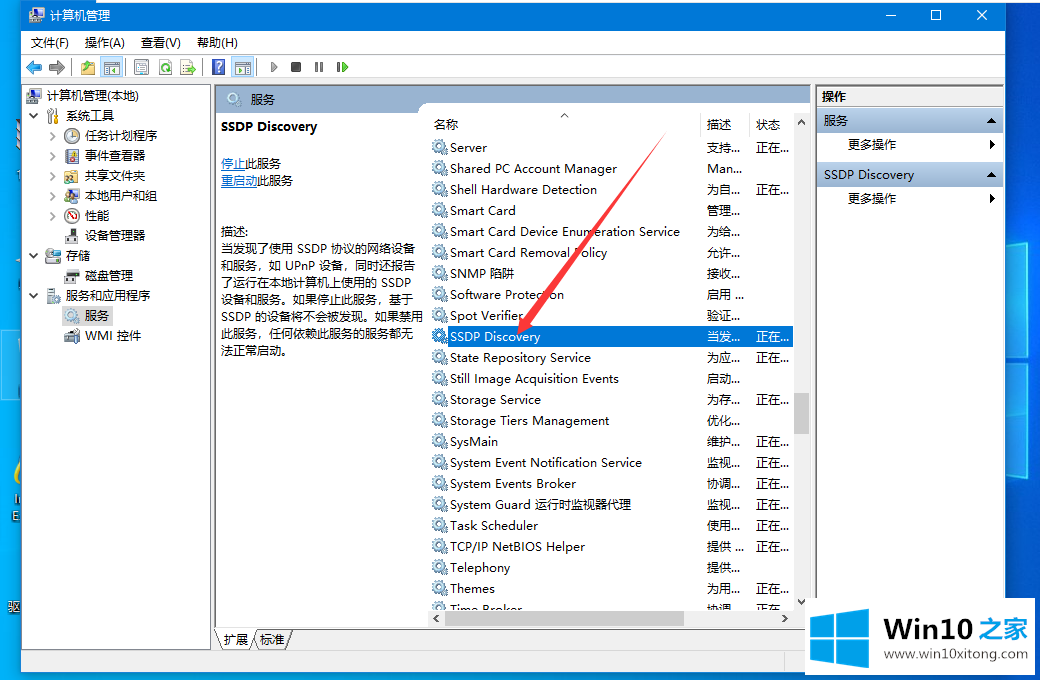Select Local Users and Groups (本地用户和组)
1040x680 pixels.
(121, 196)
